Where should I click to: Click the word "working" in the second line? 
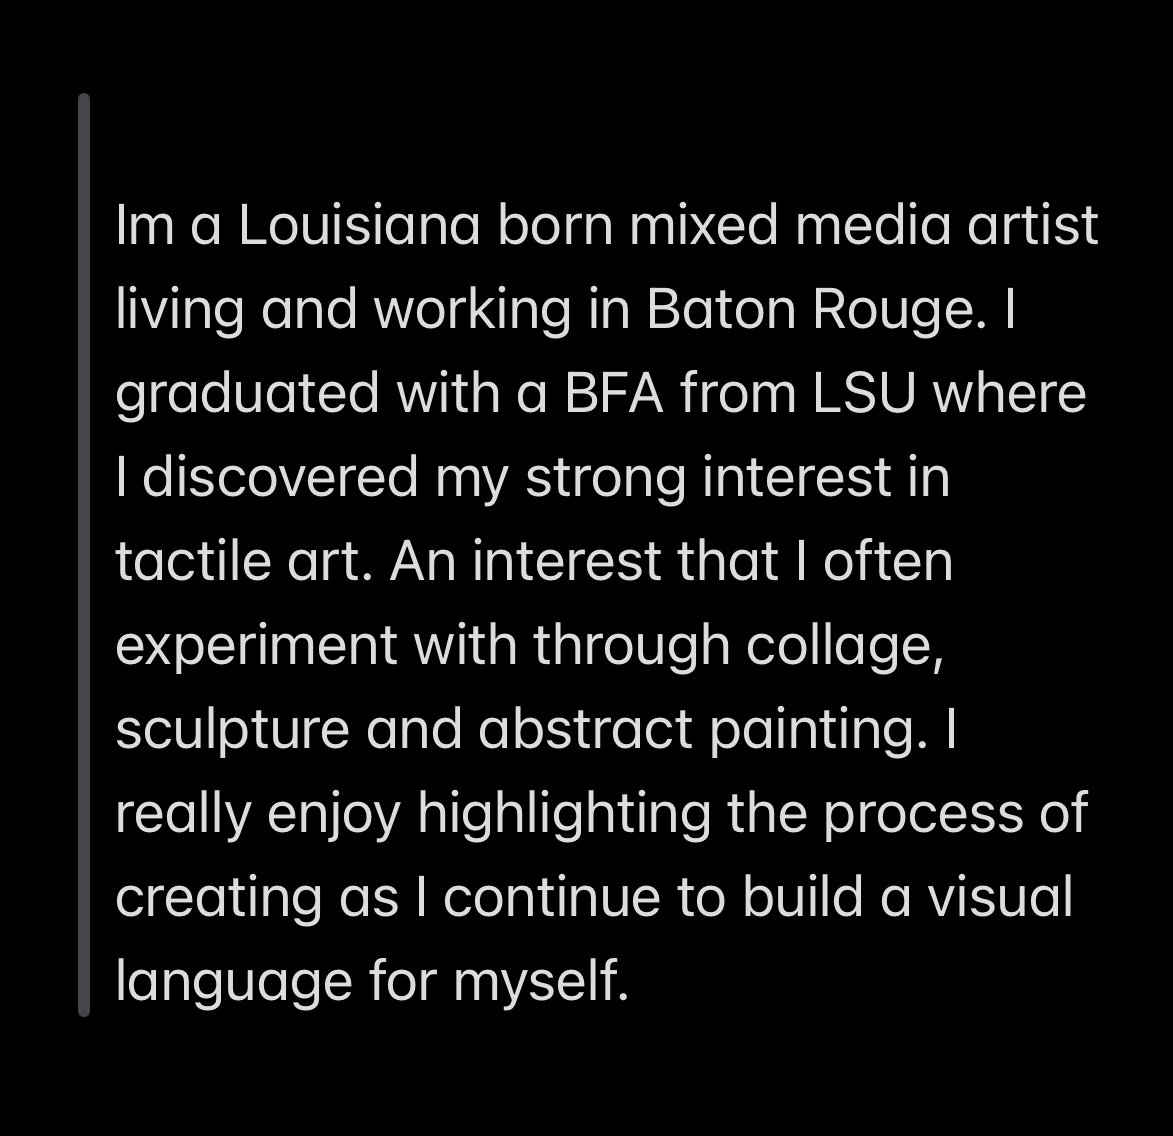[x=473, y=309]
